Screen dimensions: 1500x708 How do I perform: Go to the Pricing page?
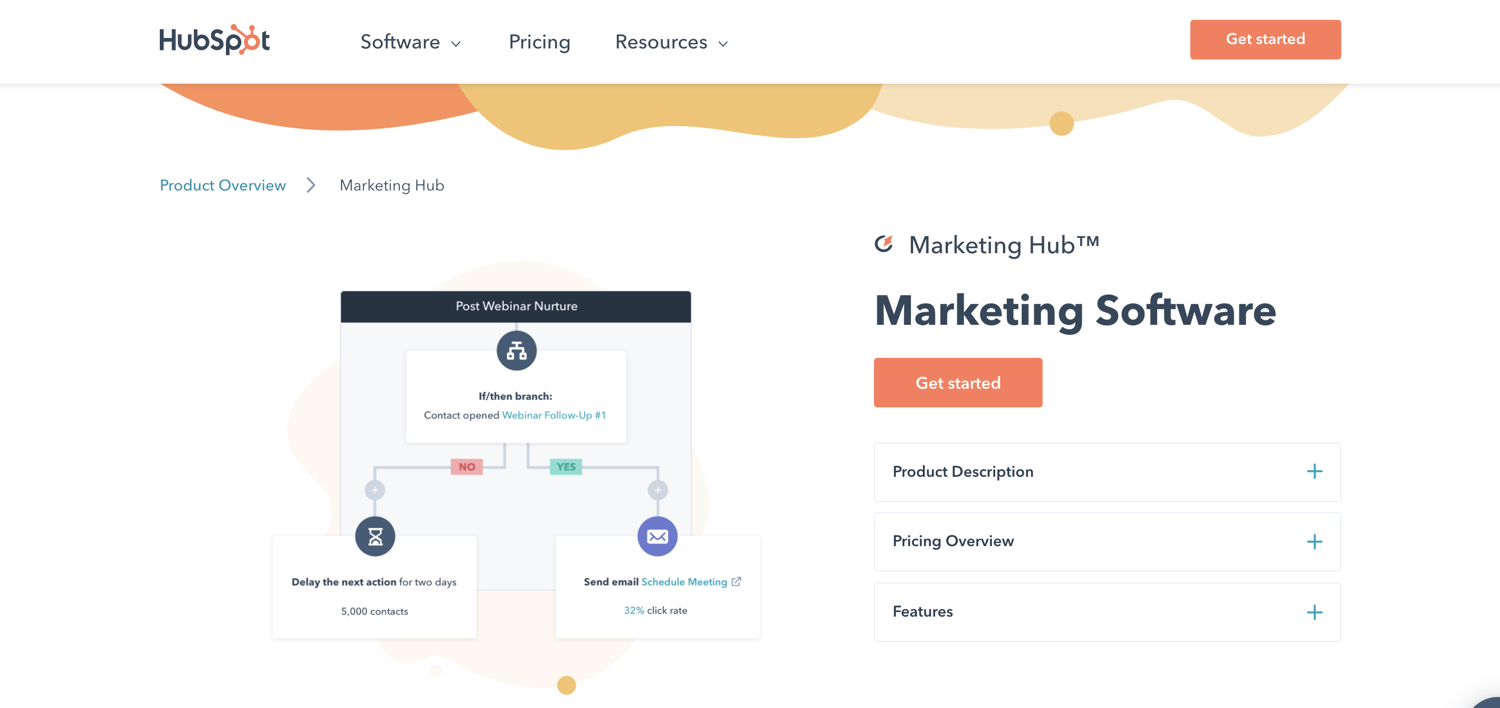[539, 42]
